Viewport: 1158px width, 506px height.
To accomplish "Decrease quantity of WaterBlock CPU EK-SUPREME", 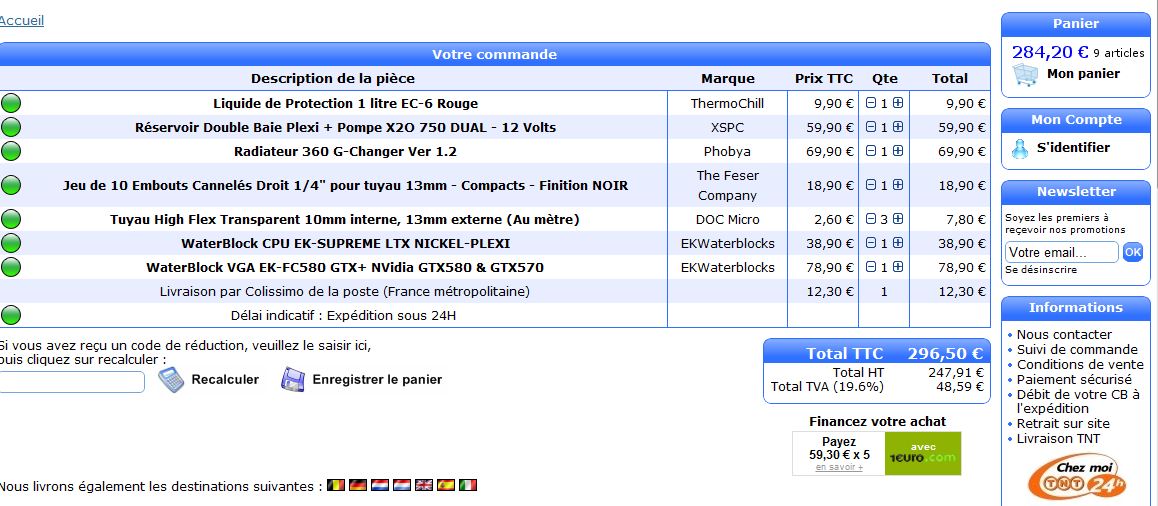I will click(871, 243).
